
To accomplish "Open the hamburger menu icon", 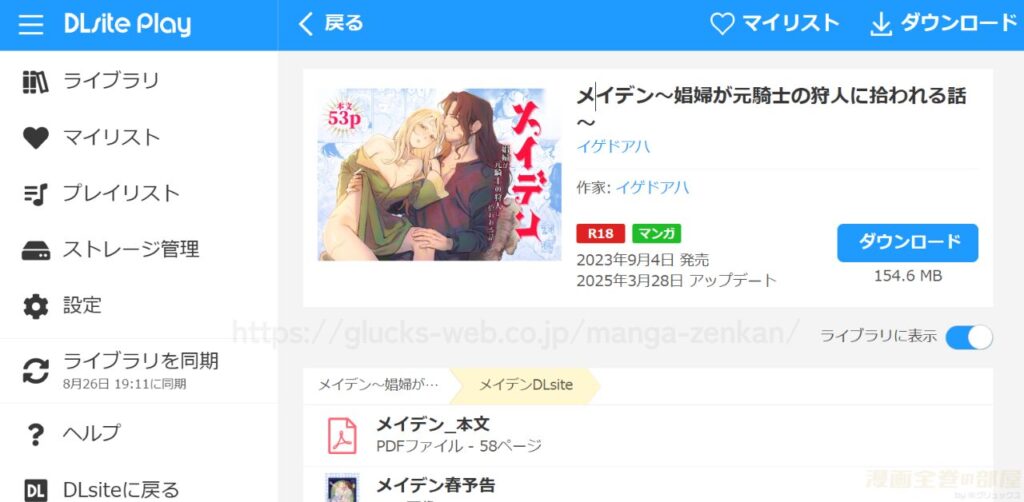I will click(x=31, y=25).
